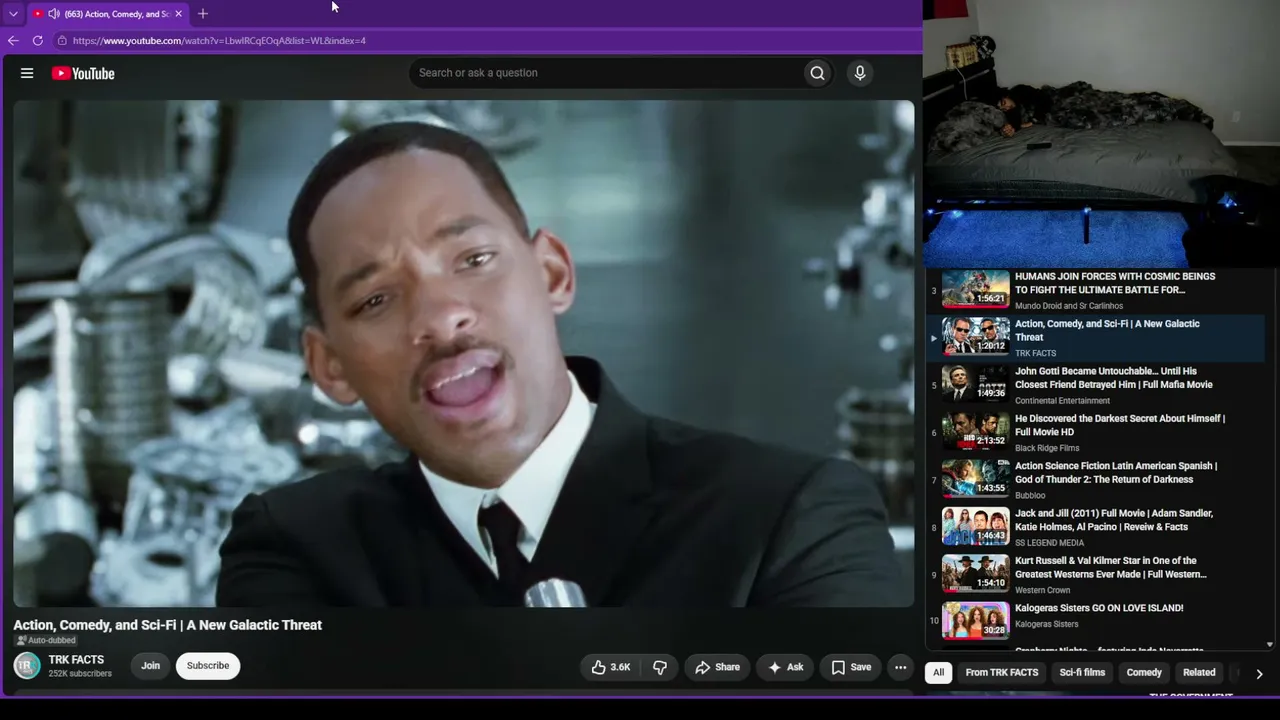Open the TRK FACTS channel avatar
The width and height of the screenshot is (1280, 720).
pos(27,665)
